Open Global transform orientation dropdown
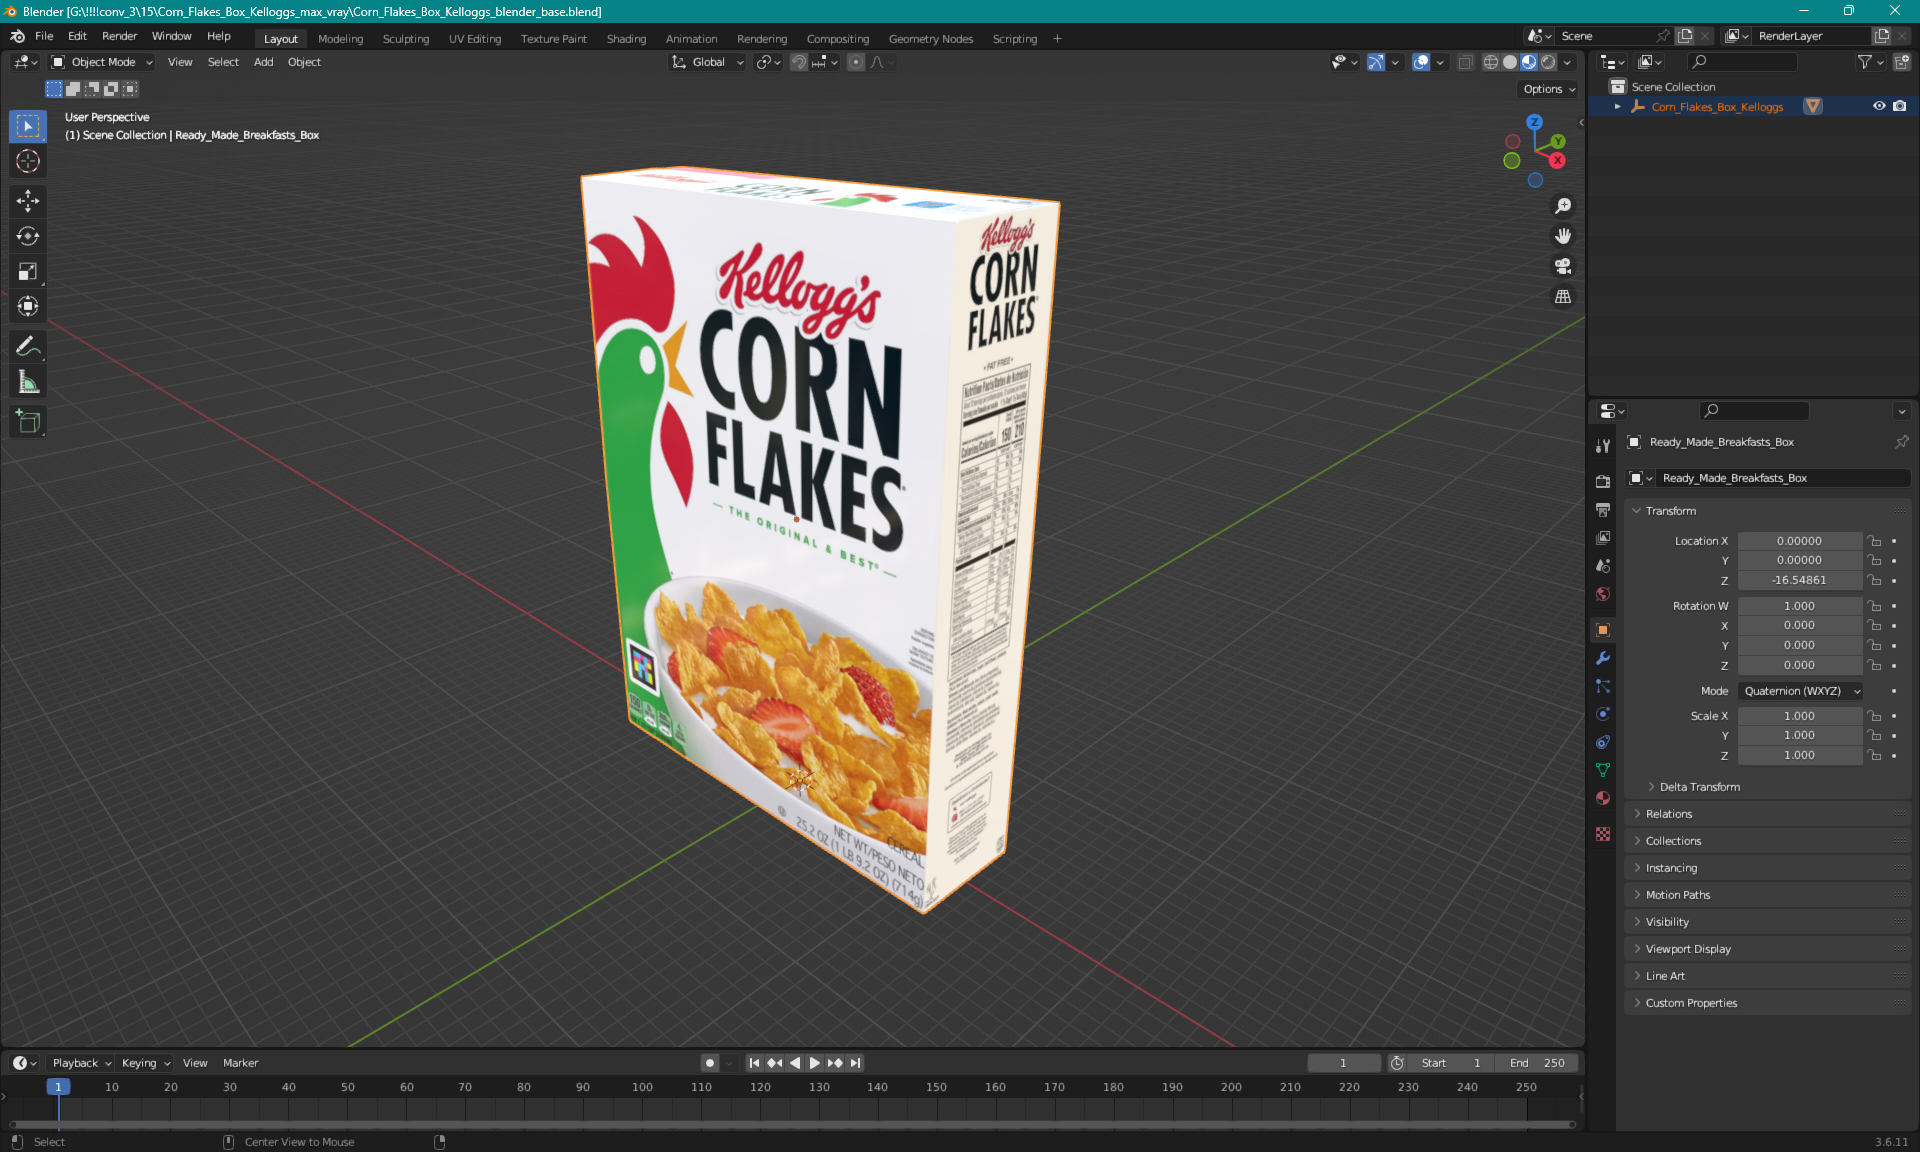1920x1152 pixels. 708,62
